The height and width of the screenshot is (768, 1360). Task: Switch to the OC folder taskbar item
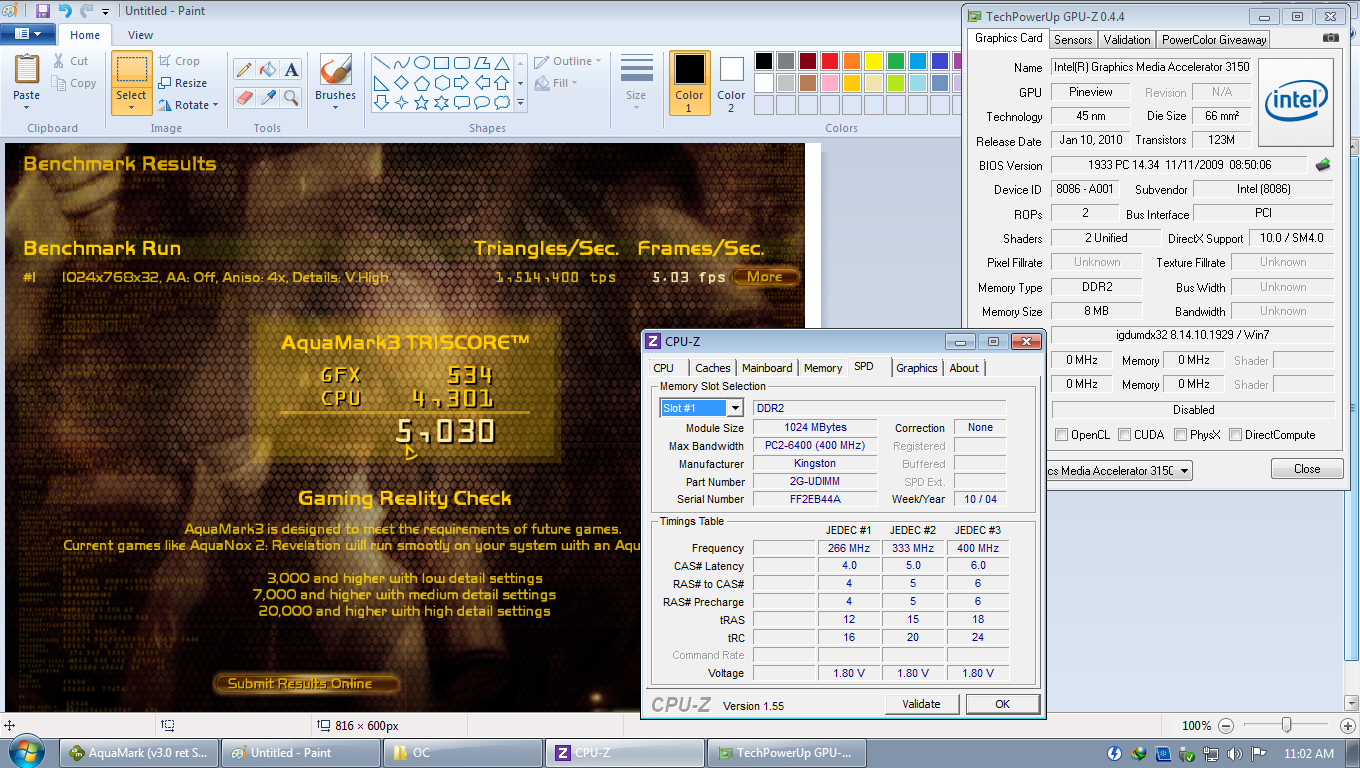tap(463, 753)
